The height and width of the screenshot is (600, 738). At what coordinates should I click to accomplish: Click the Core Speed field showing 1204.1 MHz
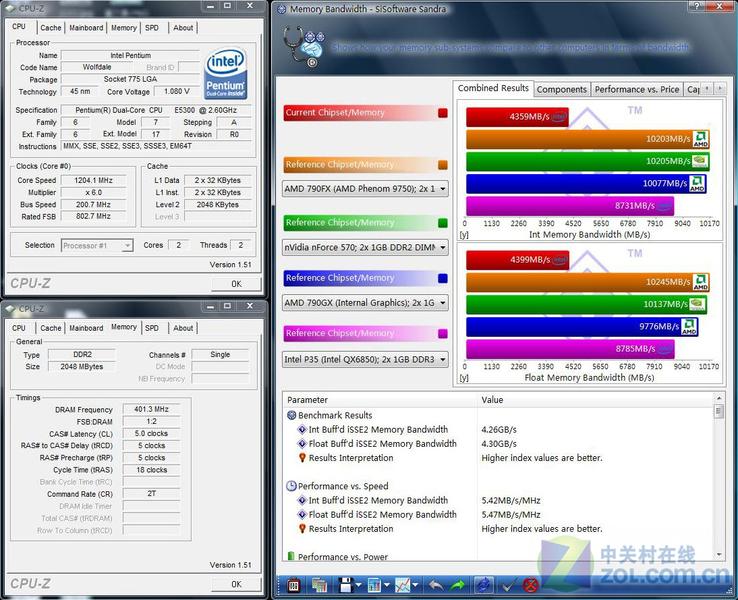(x=94, y=180)
